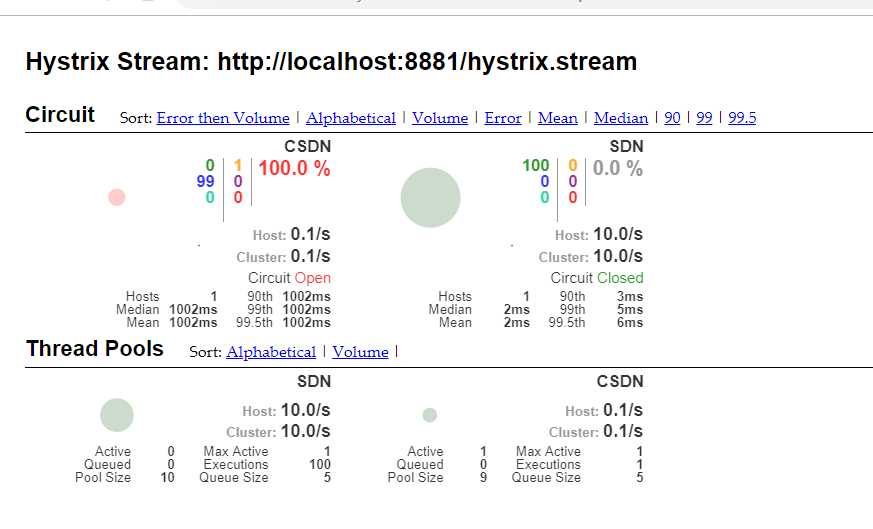Select the SDN circuit title
Screen dimensions: 873x529
click(626, 146)
